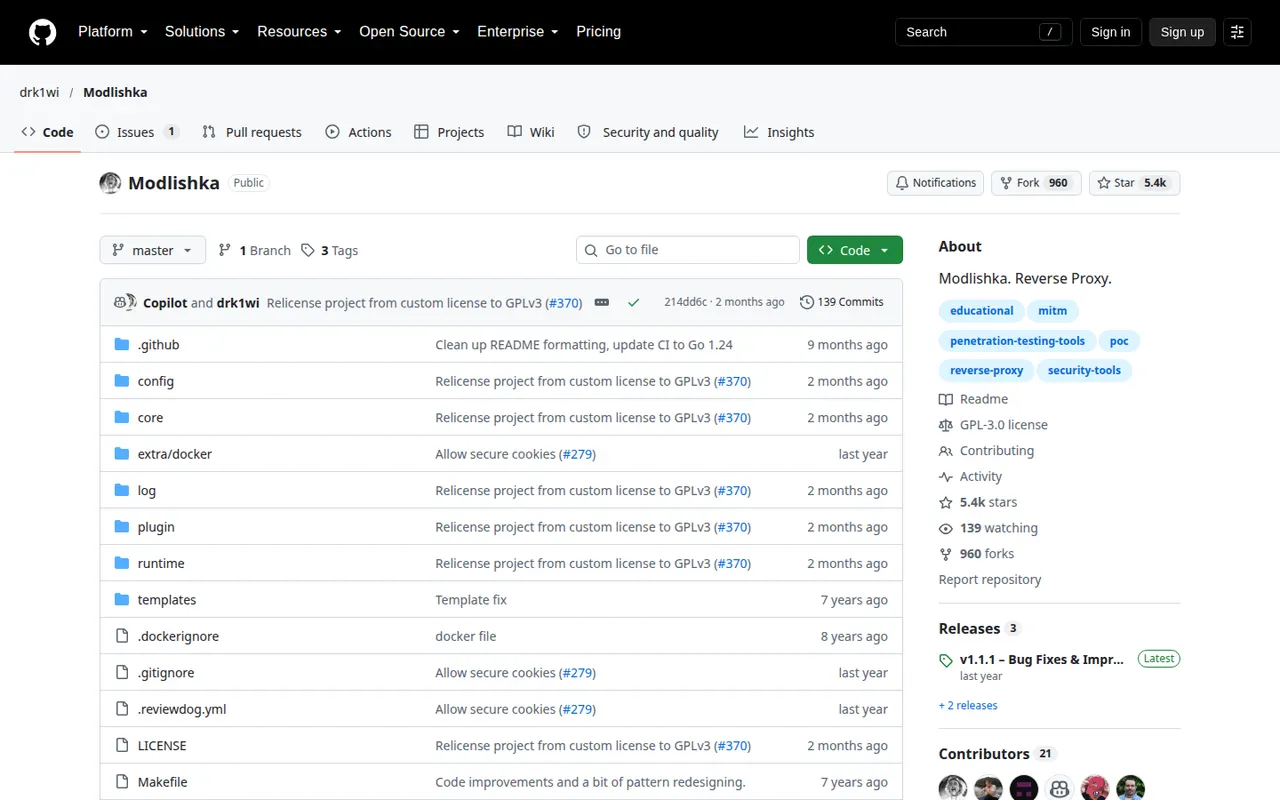Expand the Enterprise menu
Image resolution: width=1280 pixels, height=800 pixels.
(518, 32)
